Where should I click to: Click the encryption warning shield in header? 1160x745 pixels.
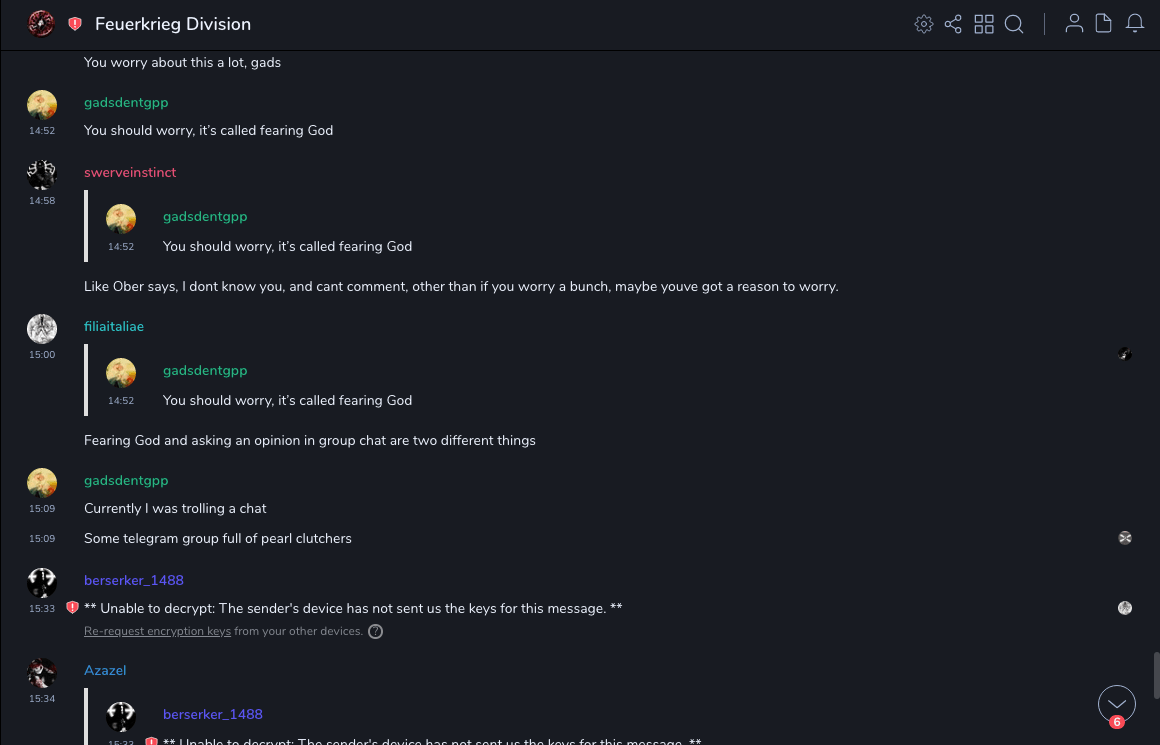coord(75,24)
